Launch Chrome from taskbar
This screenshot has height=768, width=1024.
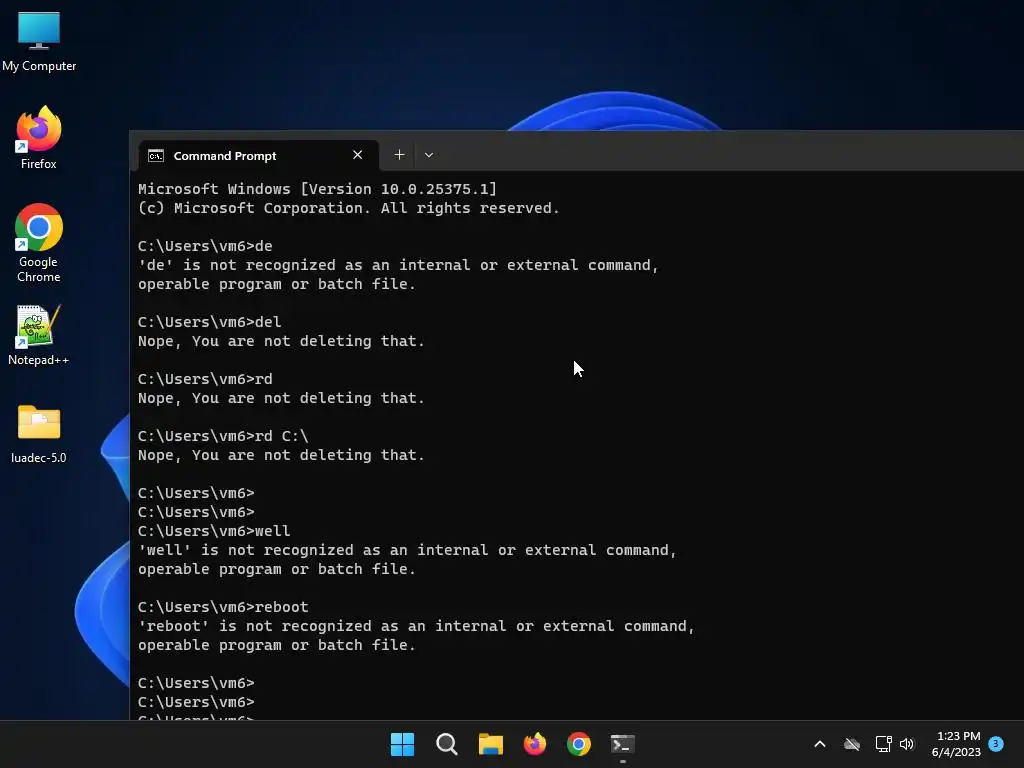coord(579,744)
